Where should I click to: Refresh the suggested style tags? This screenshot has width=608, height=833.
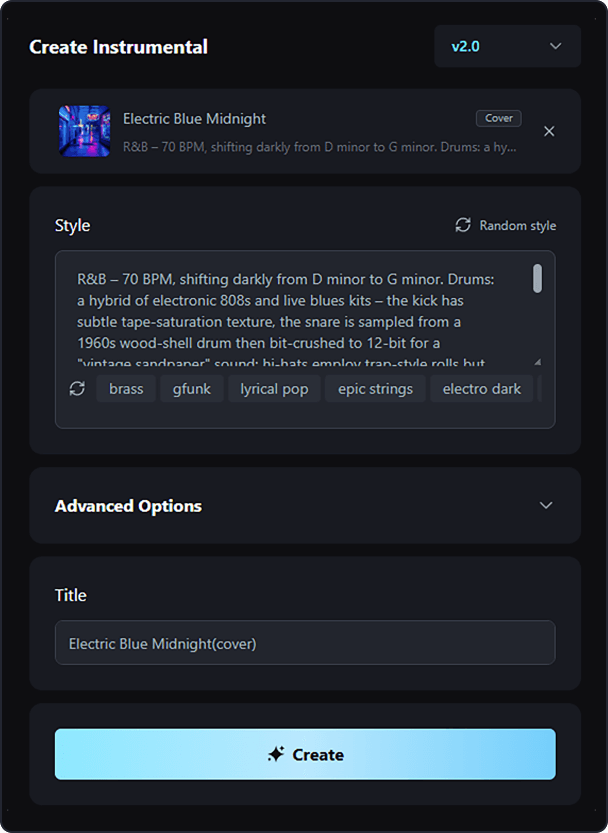tap(77, 389)
